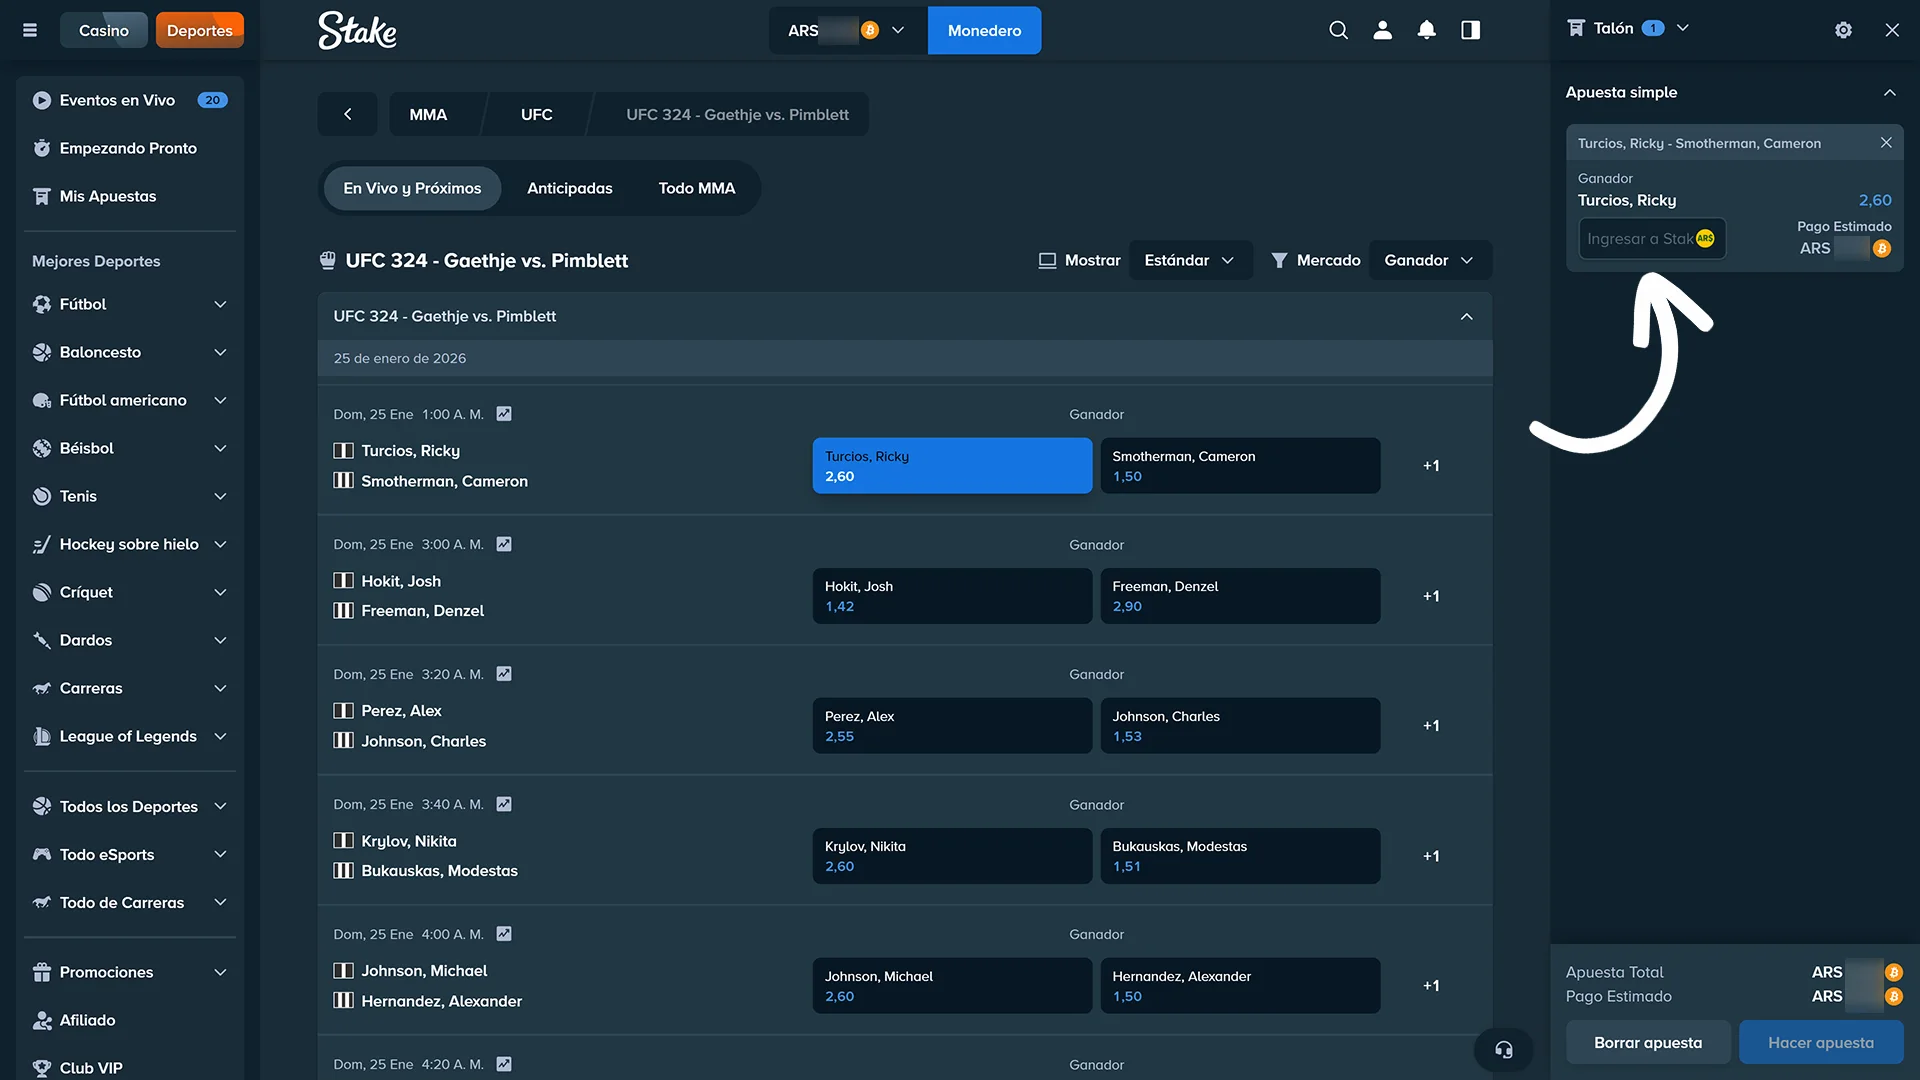Image resolution: width=1920 pixels, height=1080 pixels.
Task: Collapse the UFC 324 event section
Action: (x=1466, y=316)
